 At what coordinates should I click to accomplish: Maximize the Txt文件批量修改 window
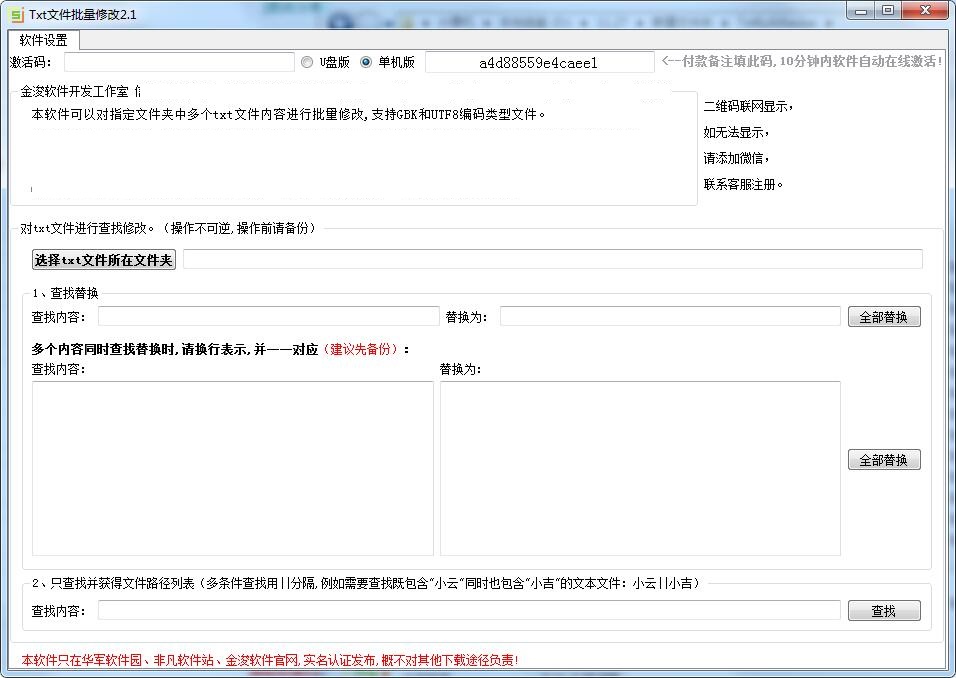click(x=888, y=10)
